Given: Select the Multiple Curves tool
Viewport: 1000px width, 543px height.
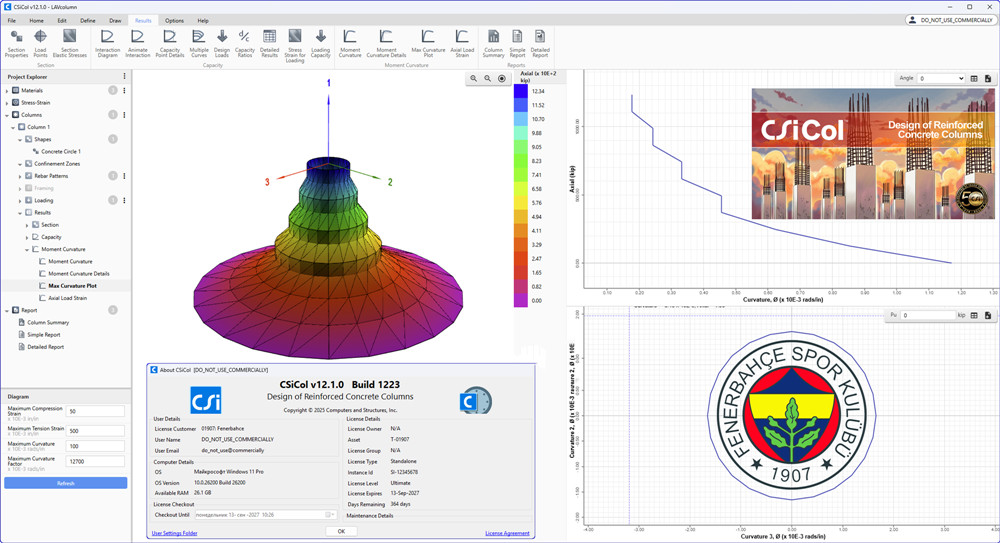Looking at the screenshot, I should (198, 43).
